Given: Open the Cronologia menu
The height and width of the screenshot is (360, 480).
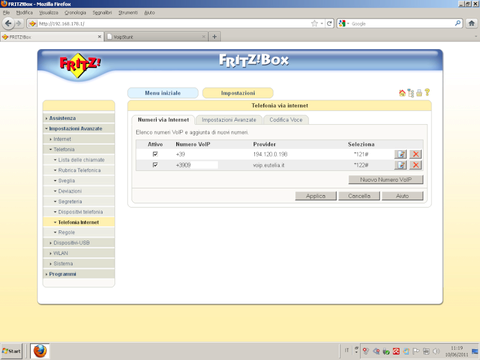Looking at the screenshot, I should pos(75,13).
